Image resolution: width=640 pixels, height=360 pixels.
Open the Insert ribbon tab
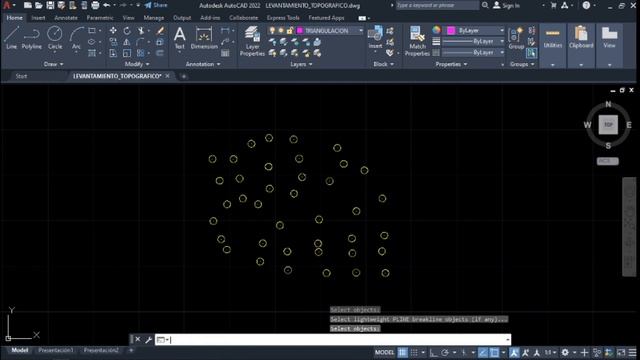(x=38, y=18)
